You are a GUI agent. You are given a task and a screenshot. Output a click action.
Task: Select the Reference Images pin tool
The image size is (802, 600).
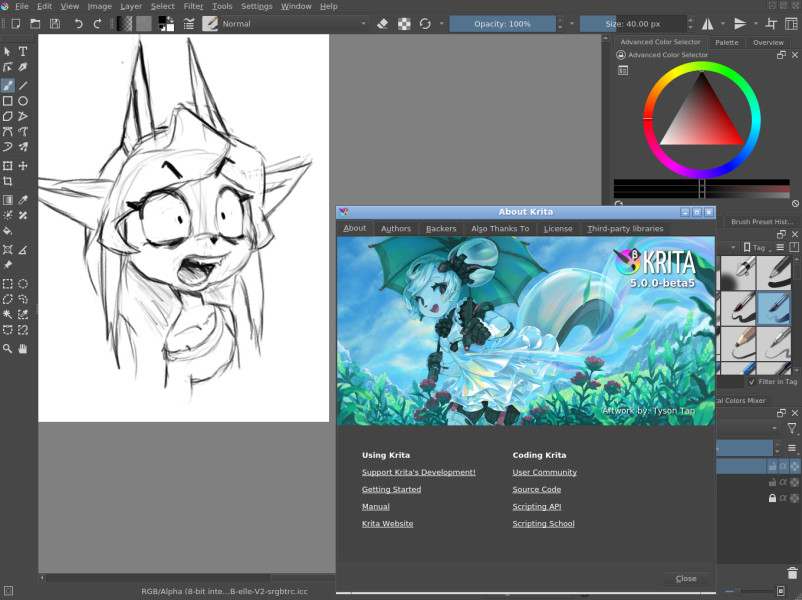(x=7, y=265)
